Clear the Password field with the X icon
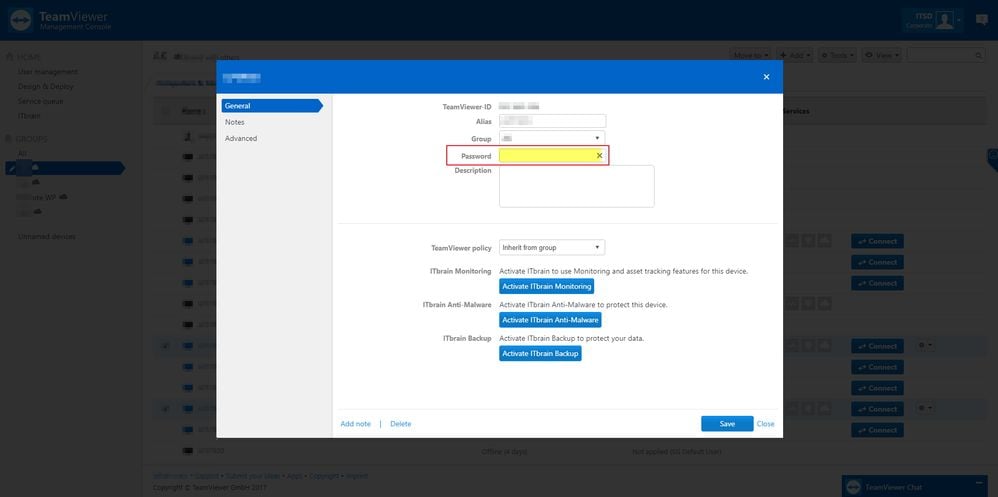The height and width of the screenshot is (497, 998). [599, 155]
